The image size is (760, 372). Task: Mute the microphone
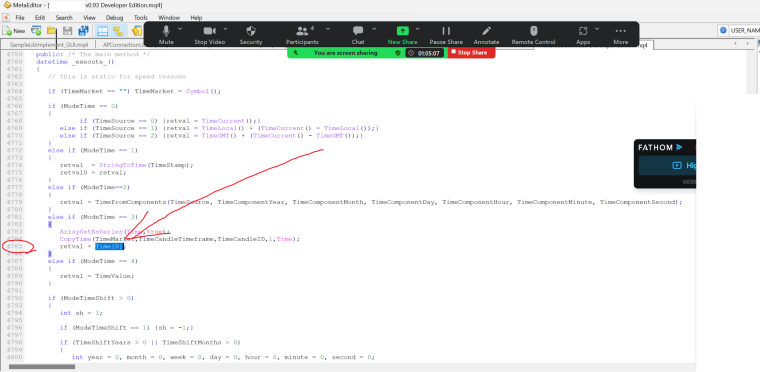pos(166,34)
